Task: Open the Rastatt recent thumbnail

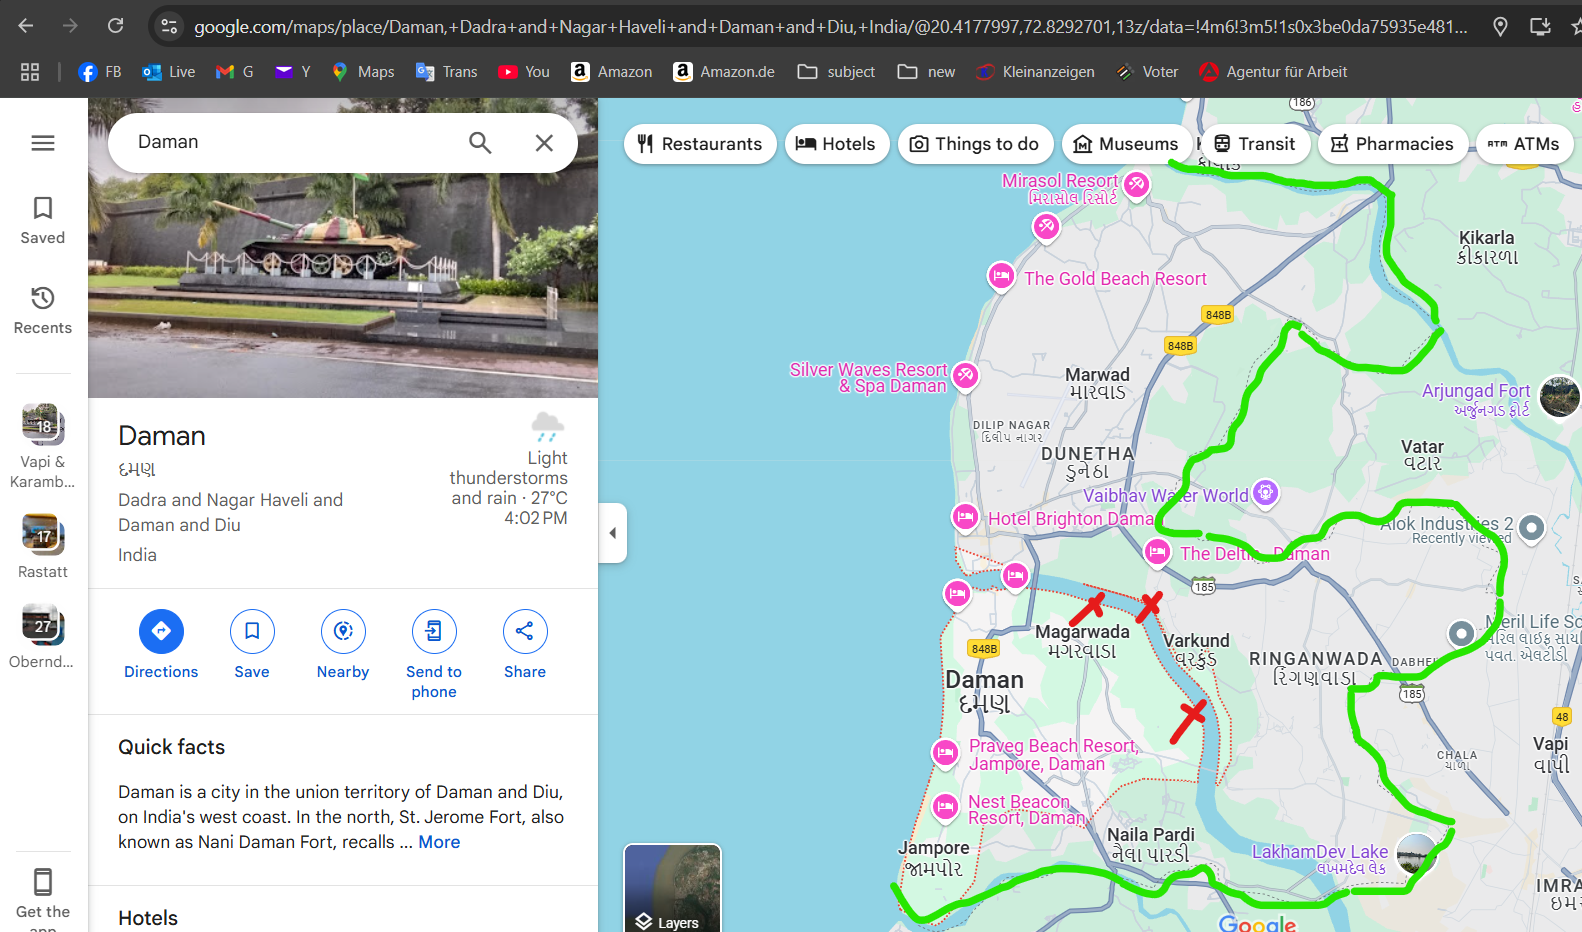Action: 43,546
